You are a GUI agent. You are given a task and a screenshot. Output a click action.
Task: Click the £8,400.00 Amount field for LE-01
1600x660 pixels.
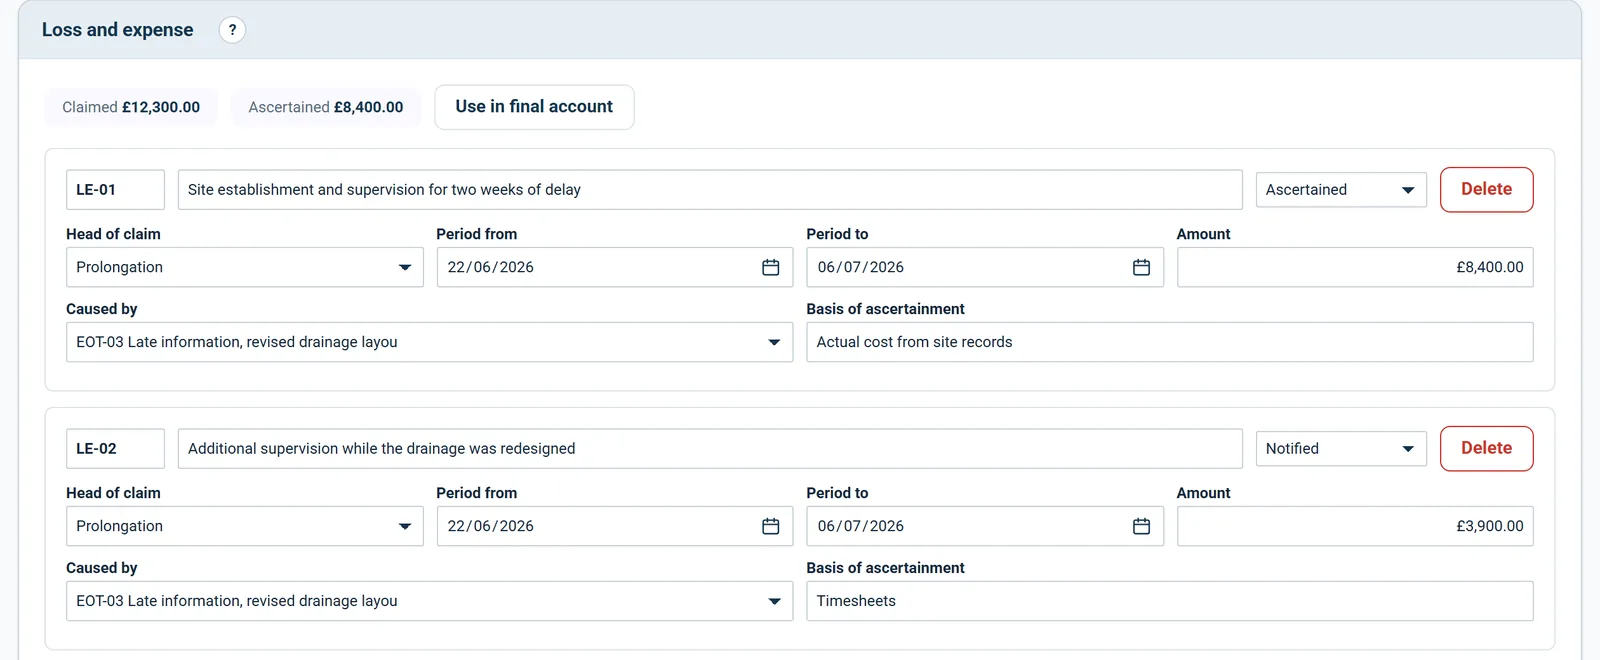tap(1355, 267)
